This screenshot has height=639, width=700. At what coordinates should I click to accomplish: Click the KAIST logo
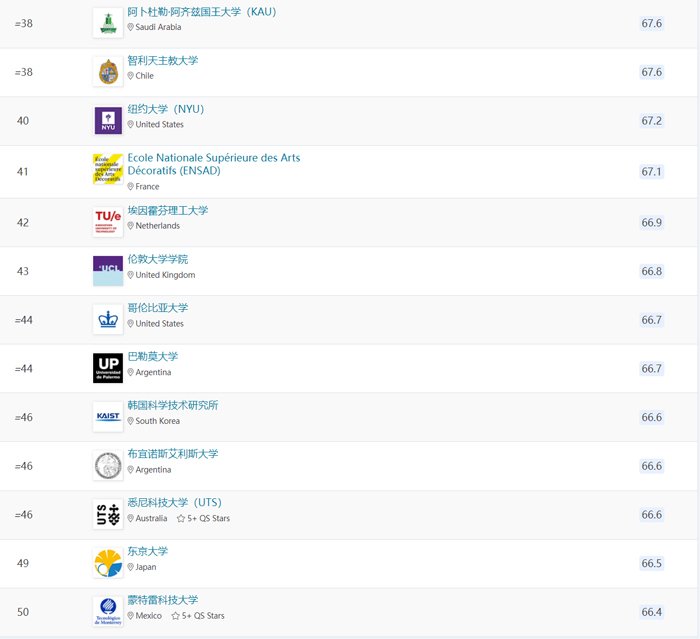(x=108, y=417)
